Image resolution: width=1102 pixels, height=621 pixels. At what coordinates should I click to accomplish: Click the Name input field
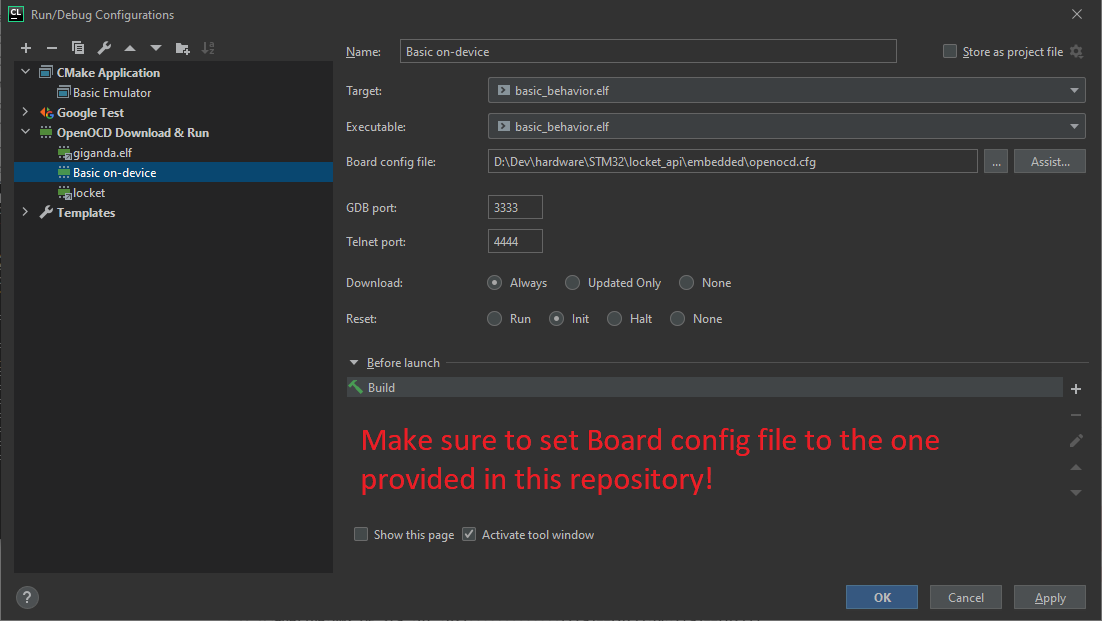pos(648,51)
